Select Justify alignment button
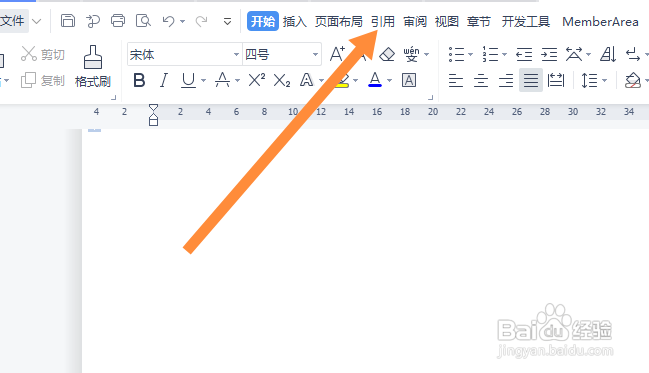Screen dimensions: 649x373 tap(531, 80)
